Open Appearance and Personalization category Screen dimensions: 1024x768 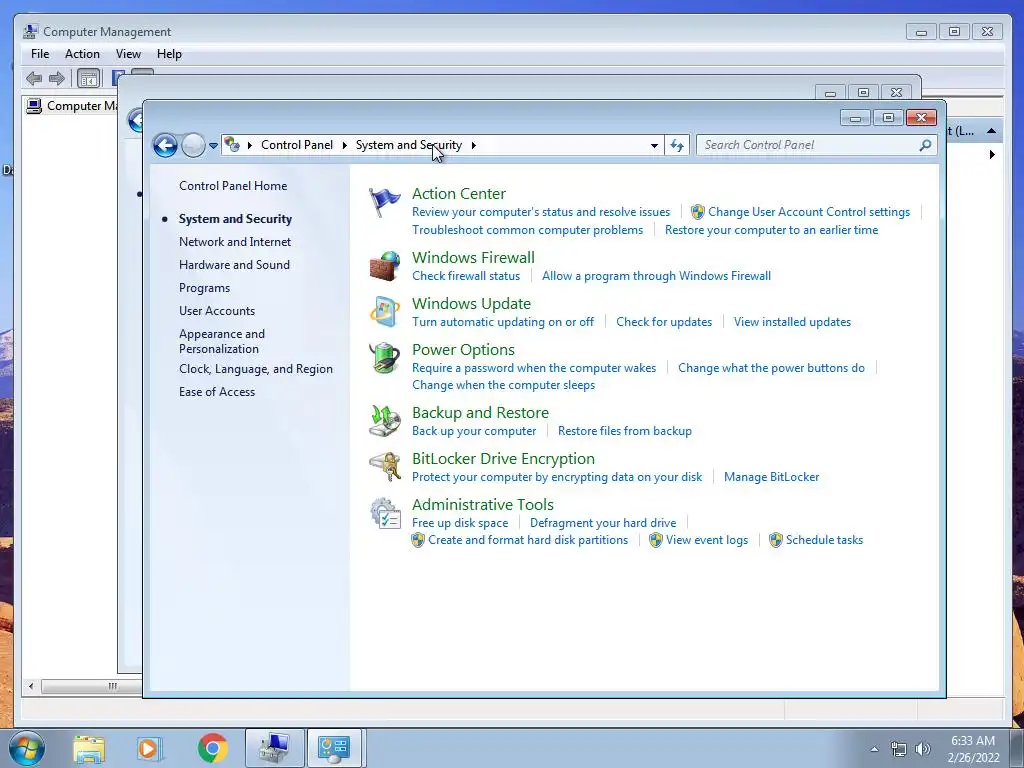point(222,341)
